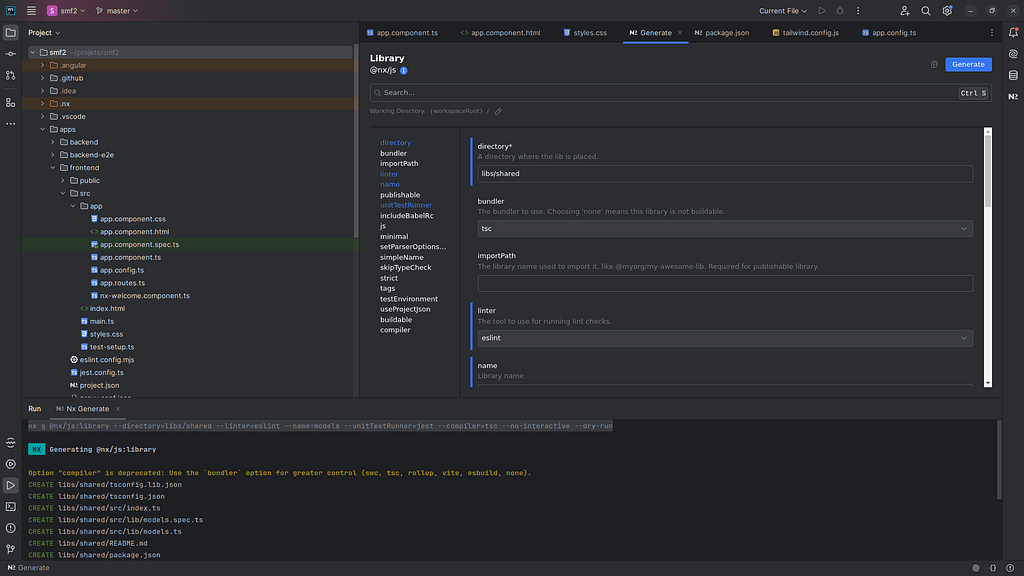Screen dimensions: 1024x576
Task: Open the Current File run configuration dropdown
Action: coord(782,10)
